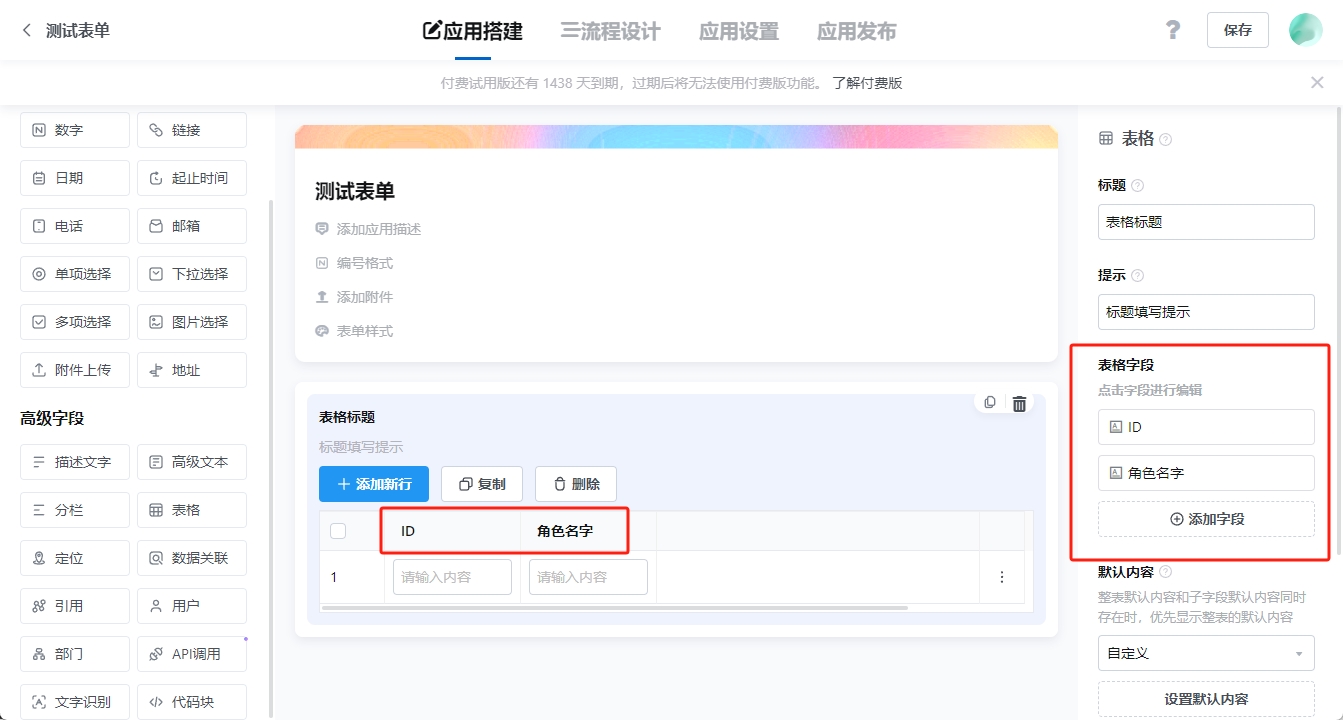The width and height of the screenshot is (1343, 720).
Task: Select the 定位 advanced field
Action: click(x=74, y=557)
